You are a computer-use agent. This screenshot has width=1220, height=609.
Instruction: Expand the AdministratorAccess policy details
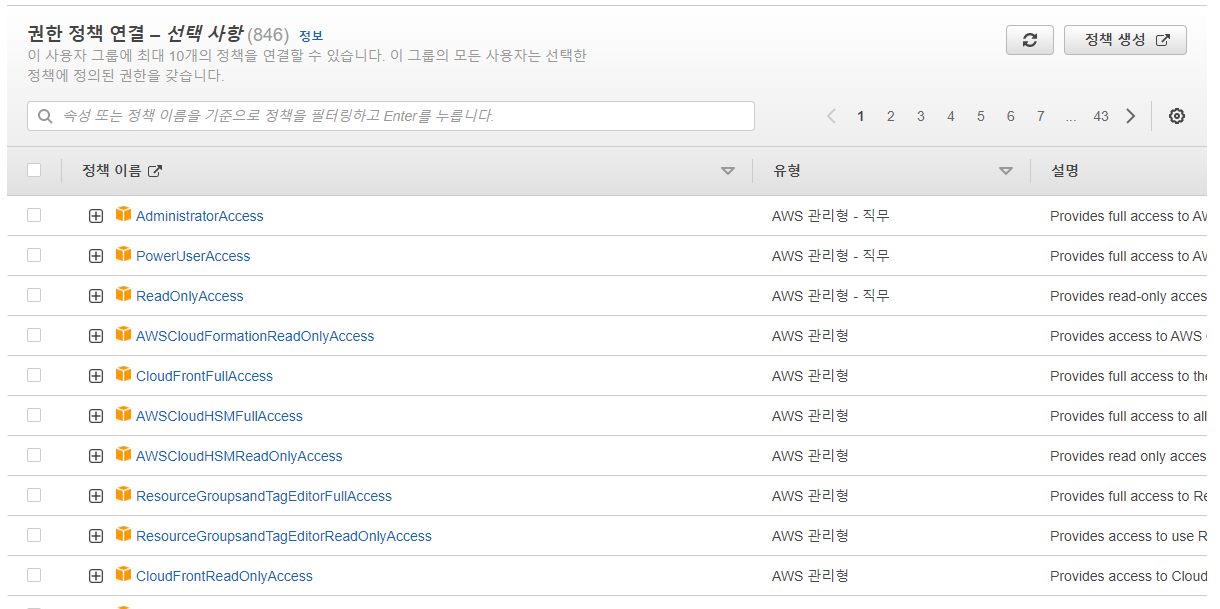coord(96,216)
